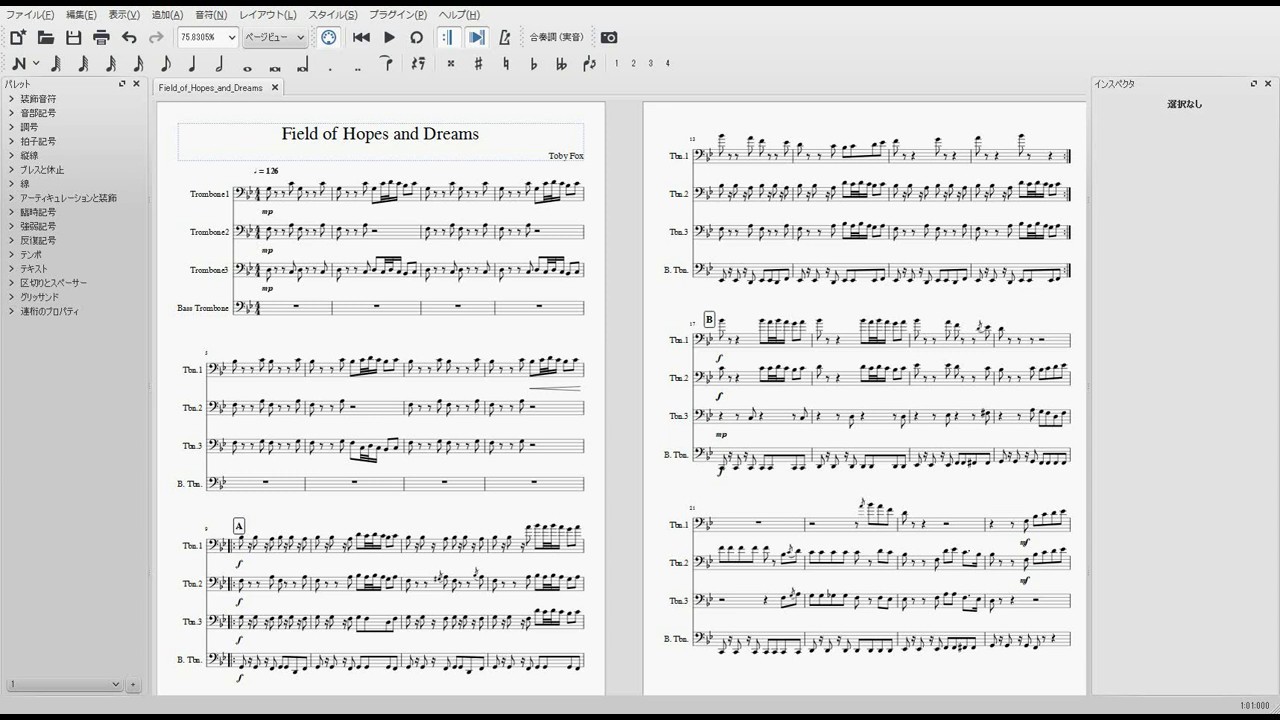Toggle loop playback

[x=417, y=38]
